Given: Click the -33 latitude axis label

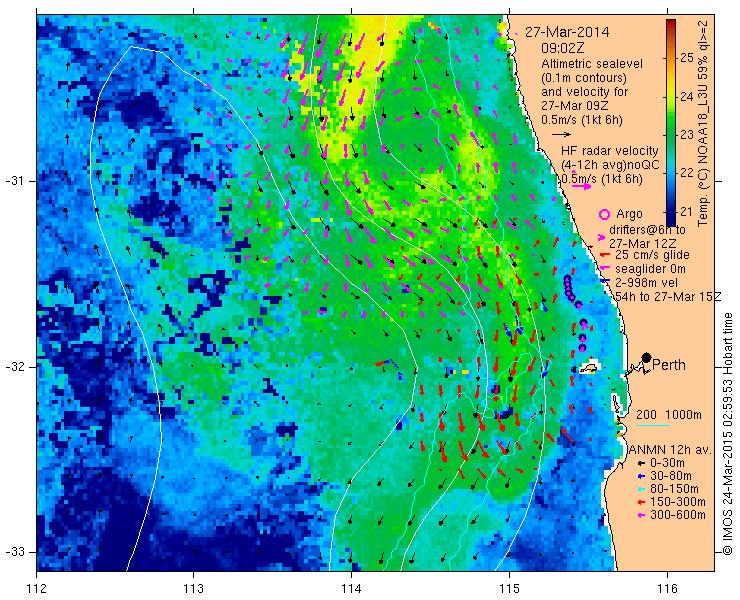Looking at the screenshot, I should (16, 551).
